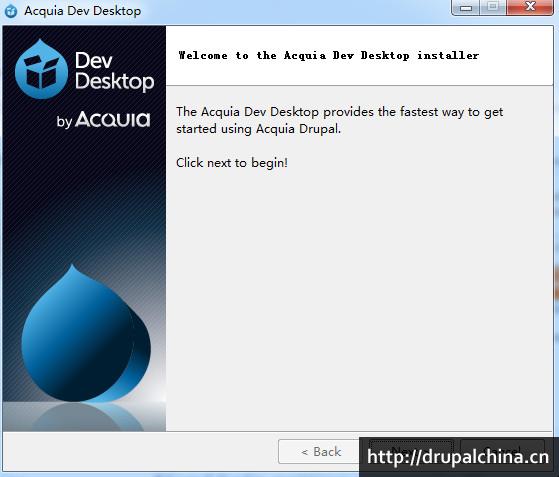Image resolution: width=559 pixels, height=477 pixels.
Task: Click the drupalchina.cn watermark URL
Action: click(x=458, y=457)
